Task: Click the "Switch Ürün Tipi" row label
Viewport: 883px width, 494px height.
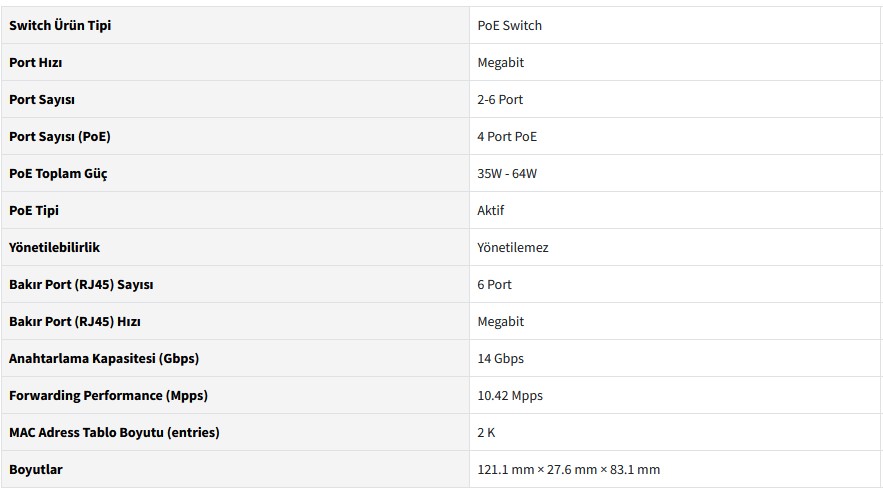Action: (x=60, y=25)
